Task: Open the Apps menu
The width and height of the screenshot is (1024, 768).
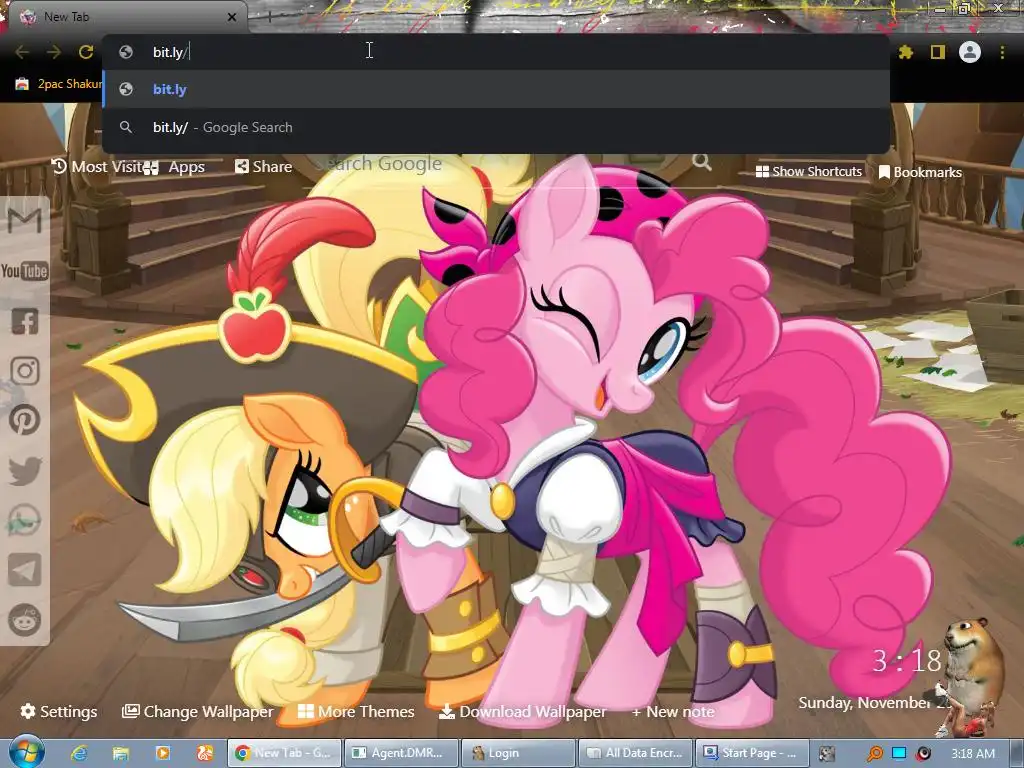Action: [x=174, y=167]
